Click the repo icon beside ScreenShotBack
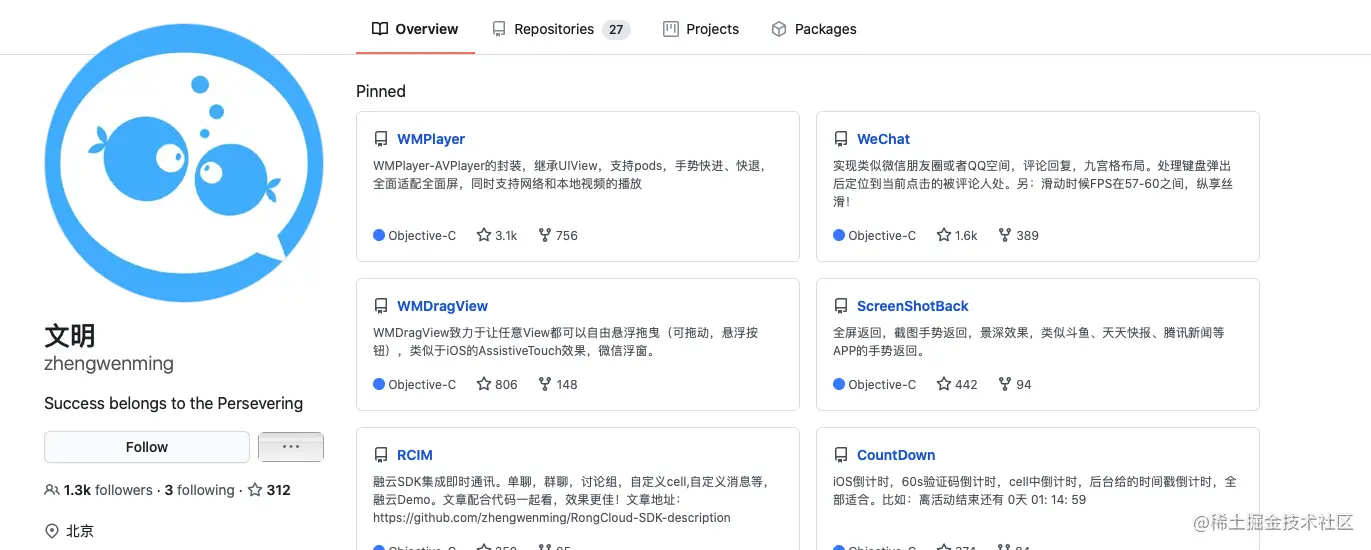 coord(840,306)
